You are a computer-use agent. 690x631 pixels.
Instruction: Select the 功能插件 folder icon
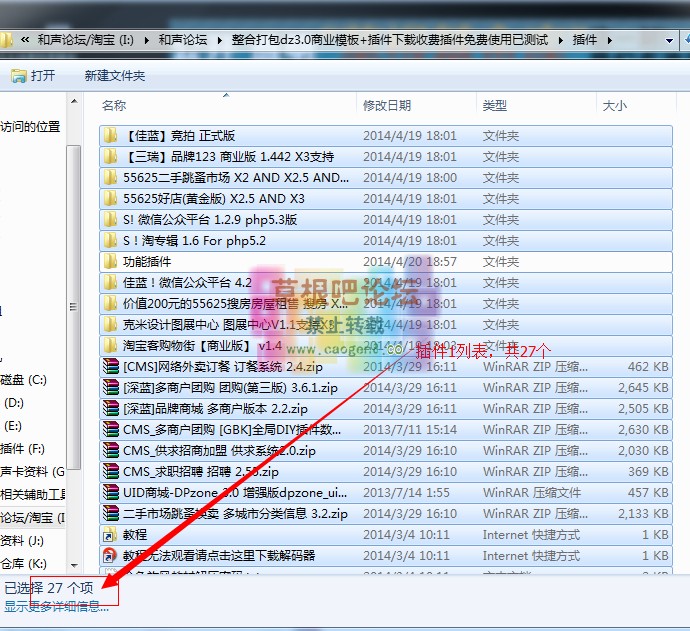pyautogui.click(x=110, y=262)
